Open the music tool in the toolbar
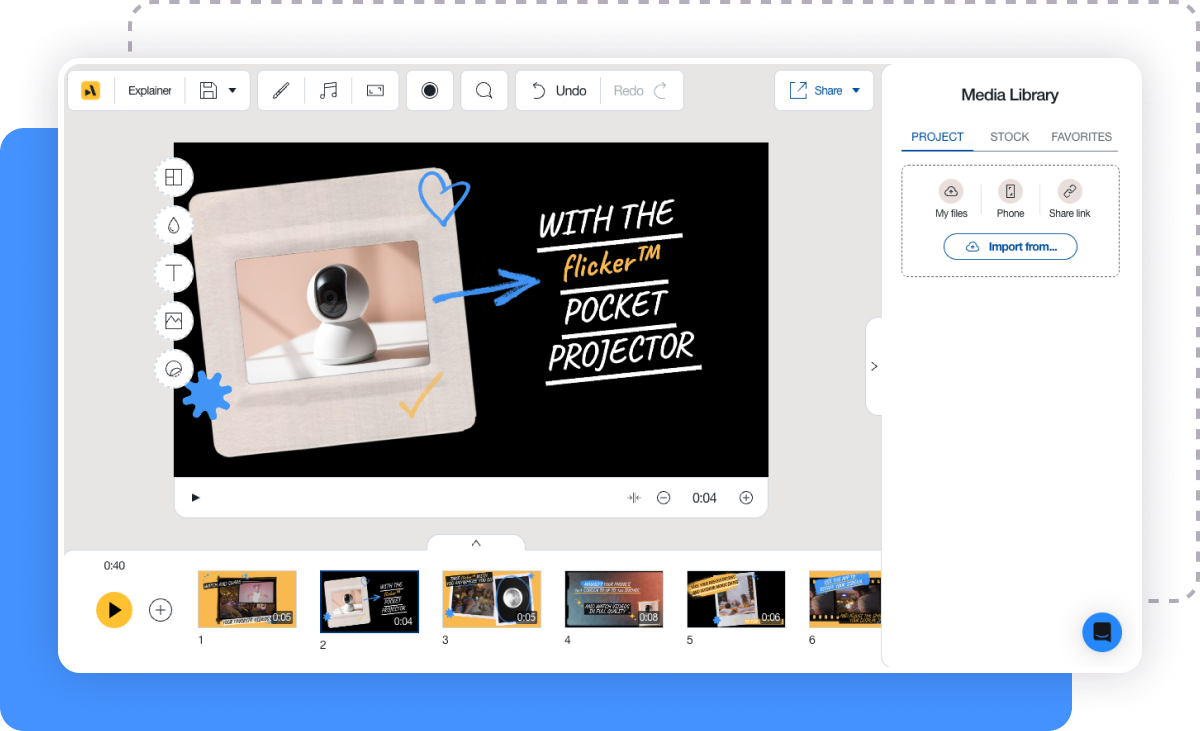Image resolution: width=1200 pixels, height=731 pixels. tap(328, 90)
